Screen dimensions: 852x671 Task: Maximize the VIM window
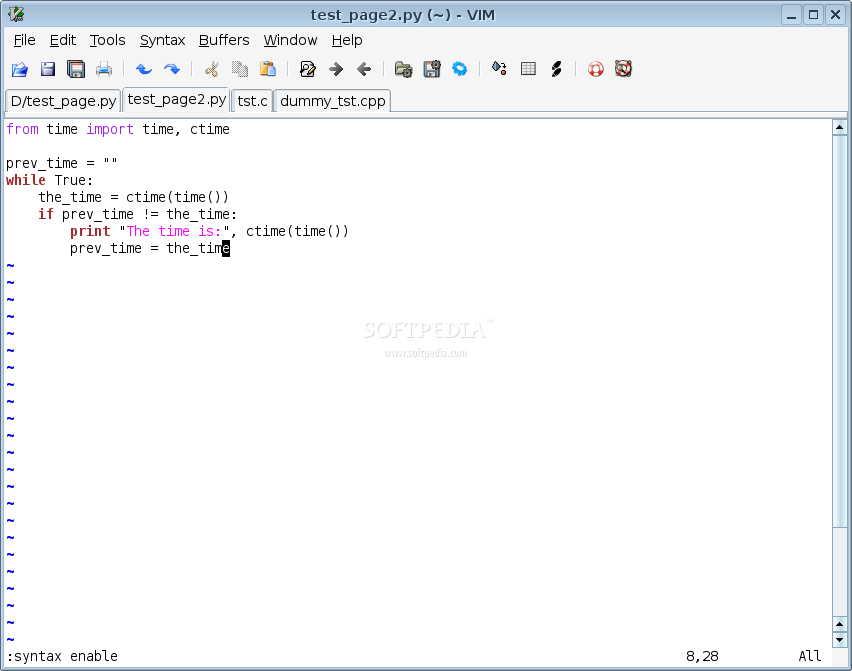(813, 15)
